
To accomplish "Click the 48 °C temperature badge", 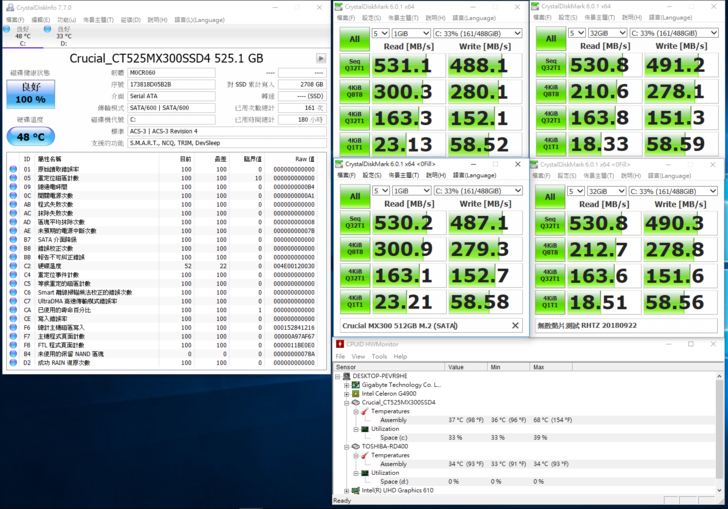I will pyautogui.click(x=31, y=137).
